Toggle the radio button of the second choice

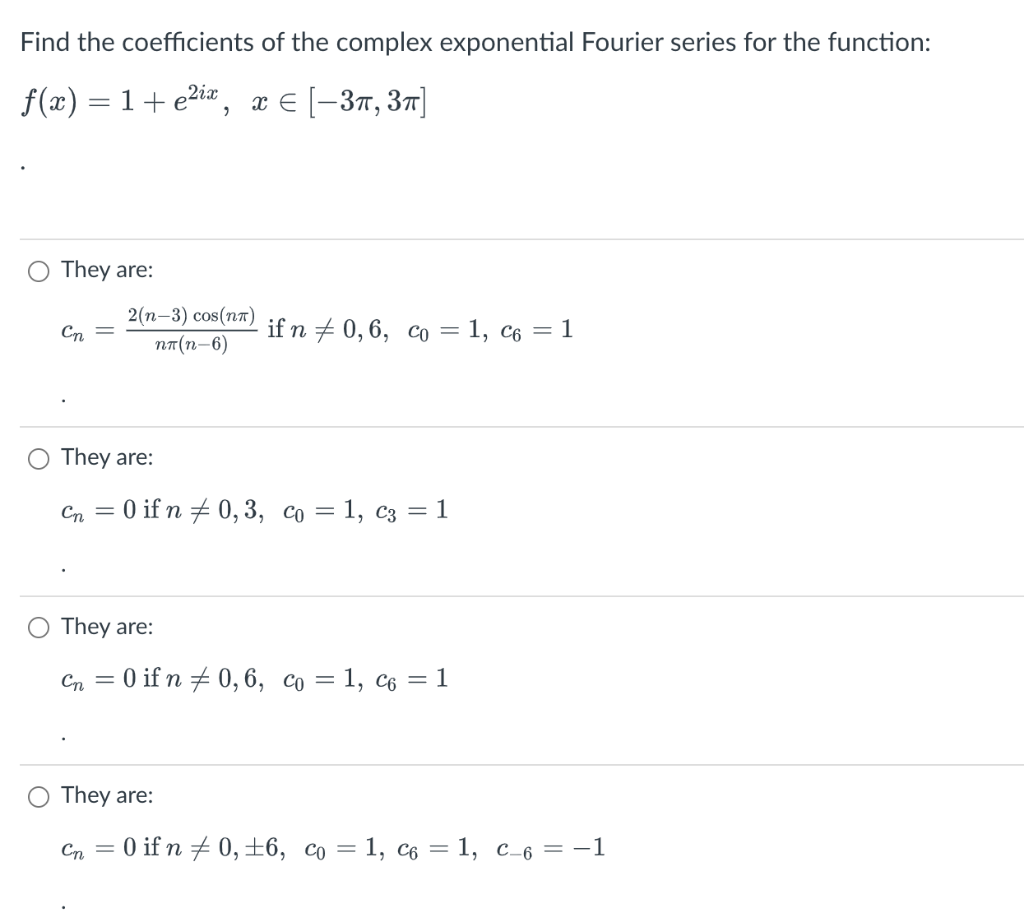(38, 457)
